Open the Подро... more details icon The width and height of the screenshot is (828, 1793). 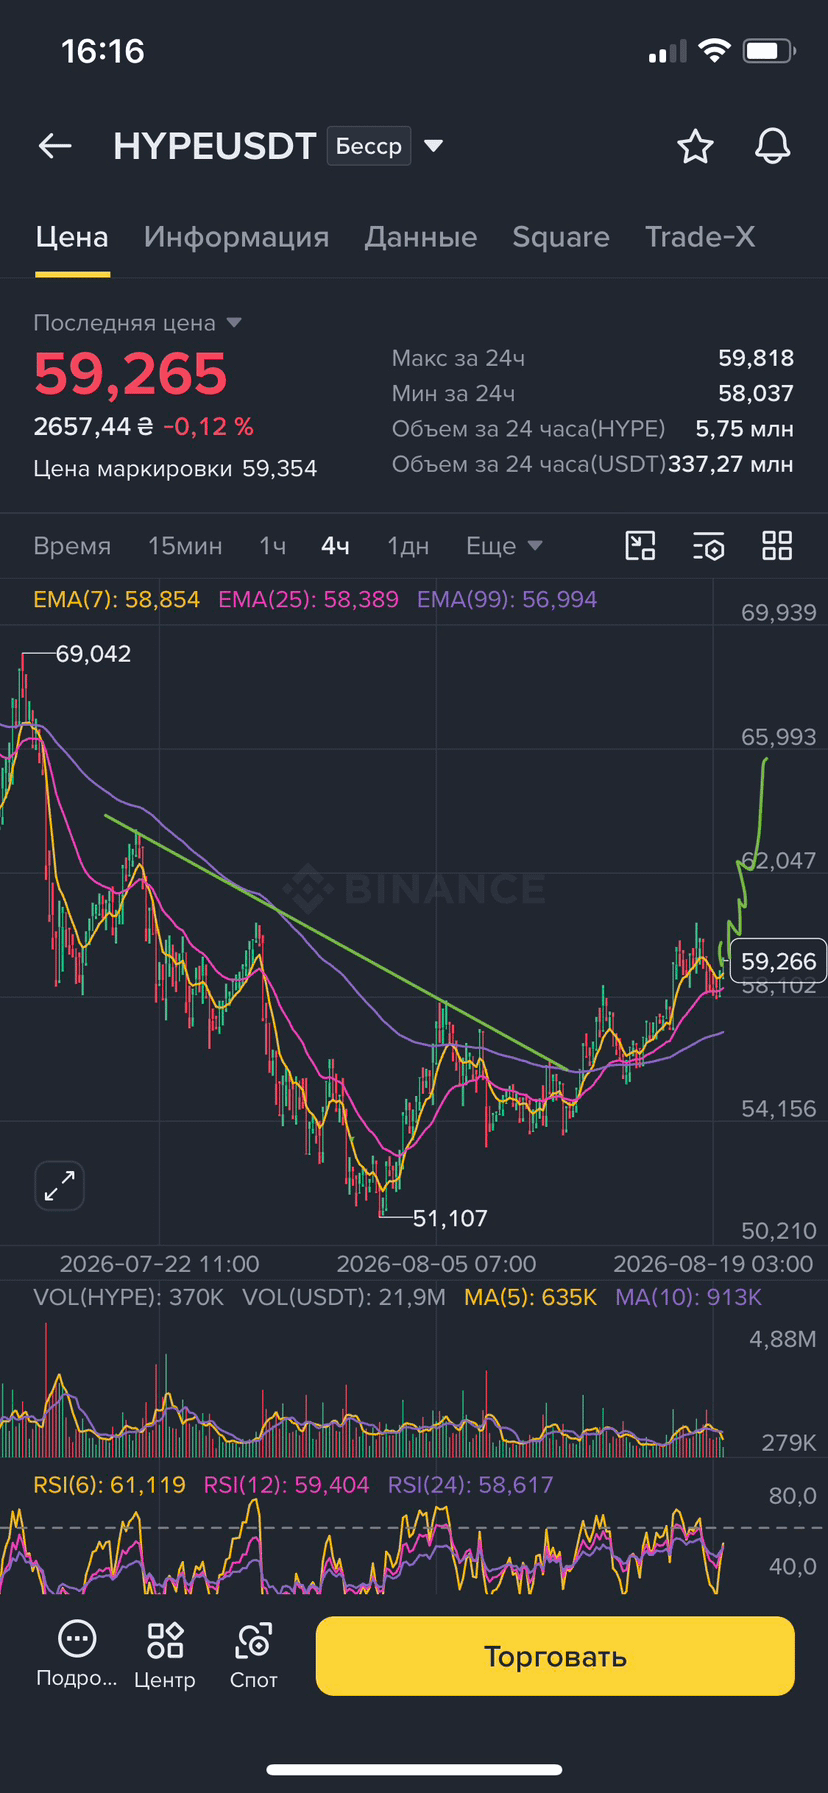(77, 1655)
